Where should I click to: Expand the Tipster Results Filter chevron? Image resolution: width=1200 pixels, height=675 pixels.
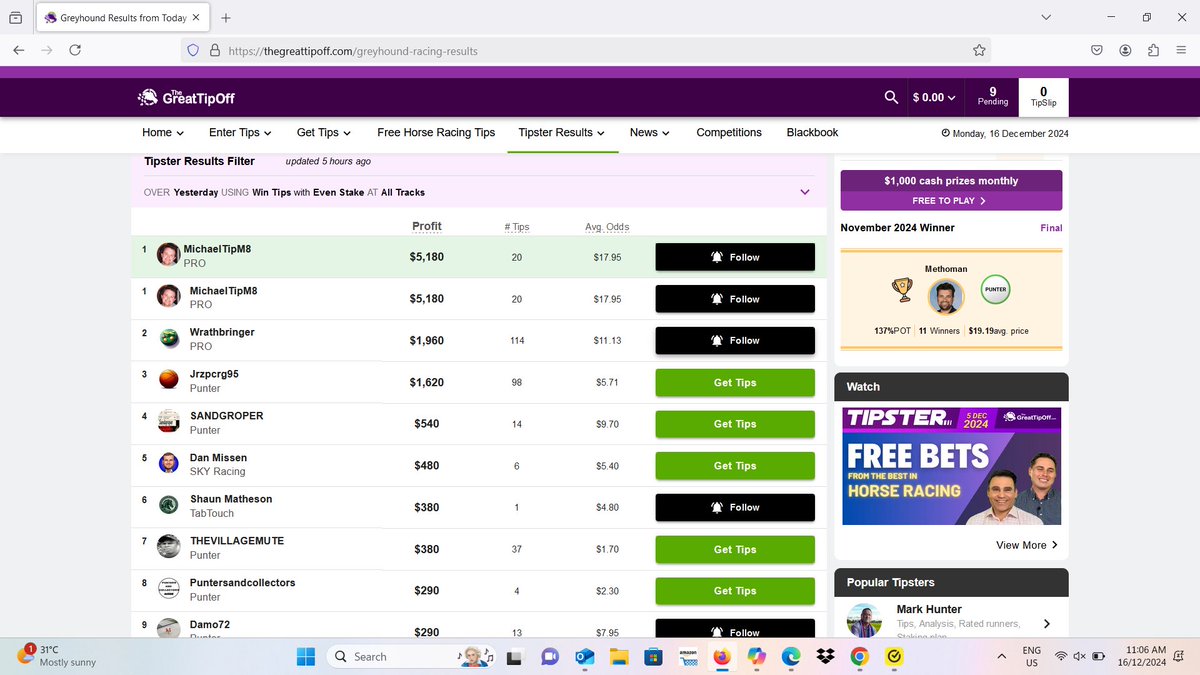pyautogui.click(x=805, y=192)
